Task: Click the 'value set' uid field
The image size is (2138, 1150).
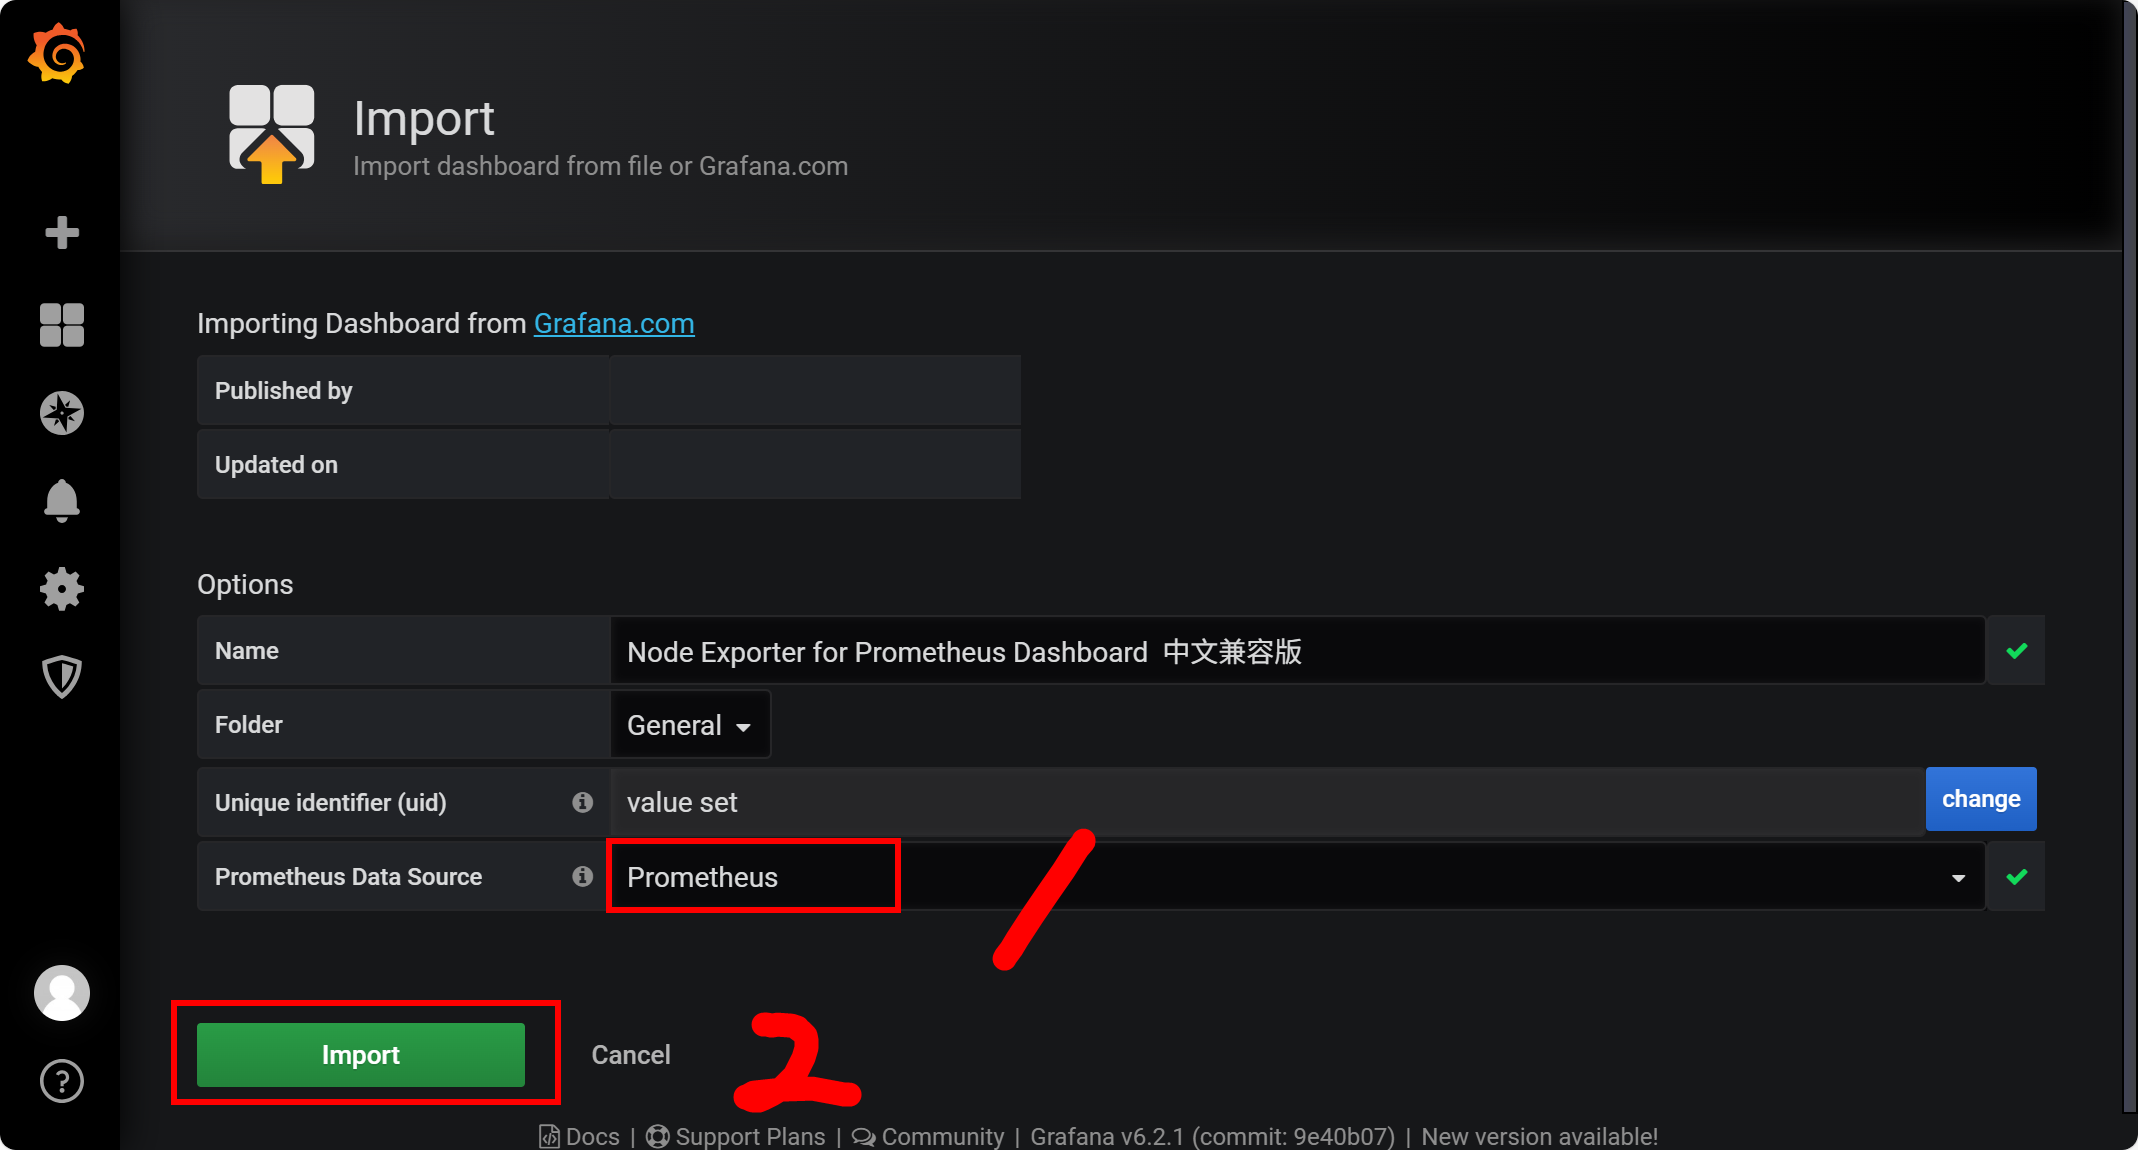Action: point(1267,802)
